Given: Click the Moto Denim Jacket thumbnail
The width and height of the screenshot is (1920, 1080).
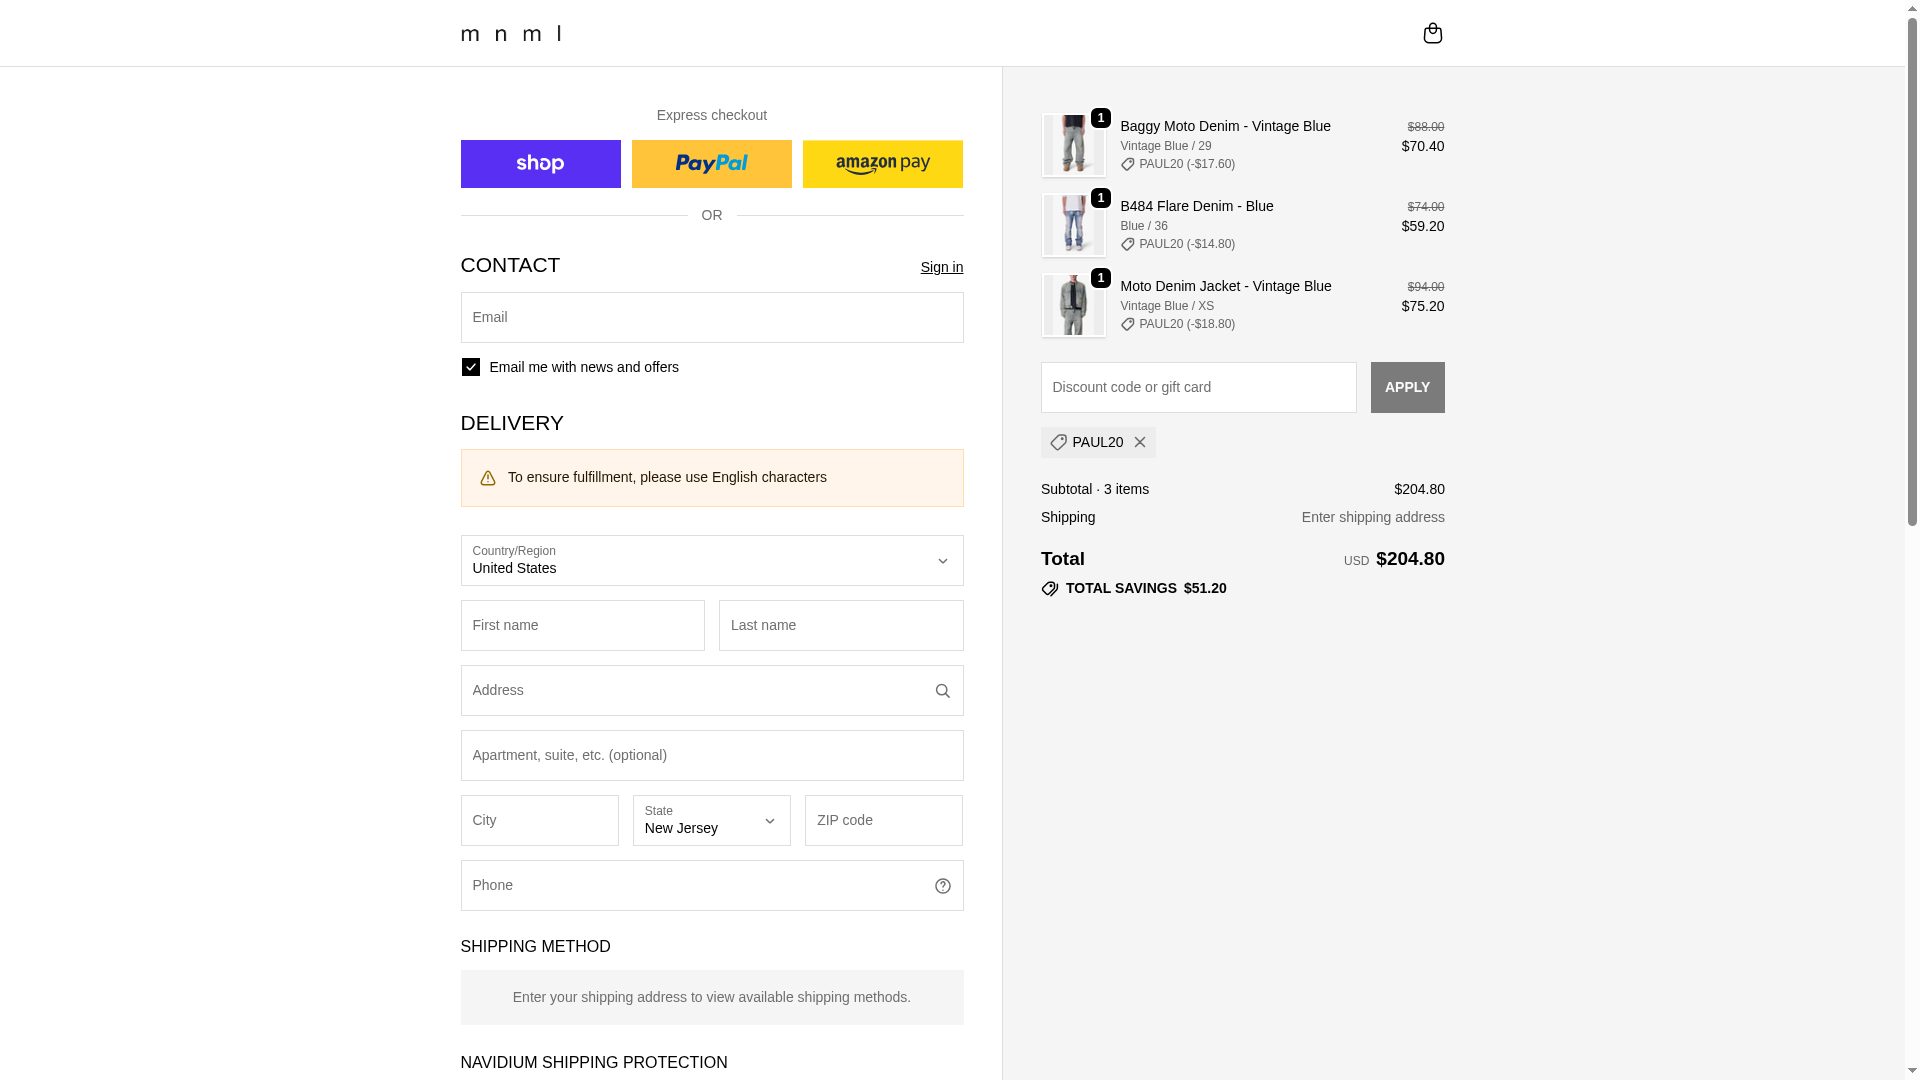Looking at the screenshot, I should (1073, 306).
